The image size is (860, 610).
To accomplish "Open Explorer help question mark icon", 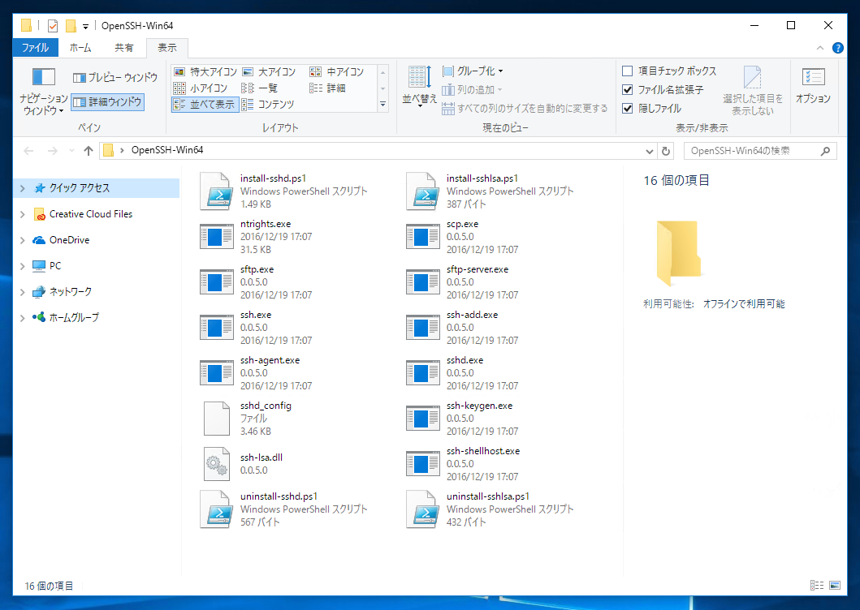I will pos(838,48).
